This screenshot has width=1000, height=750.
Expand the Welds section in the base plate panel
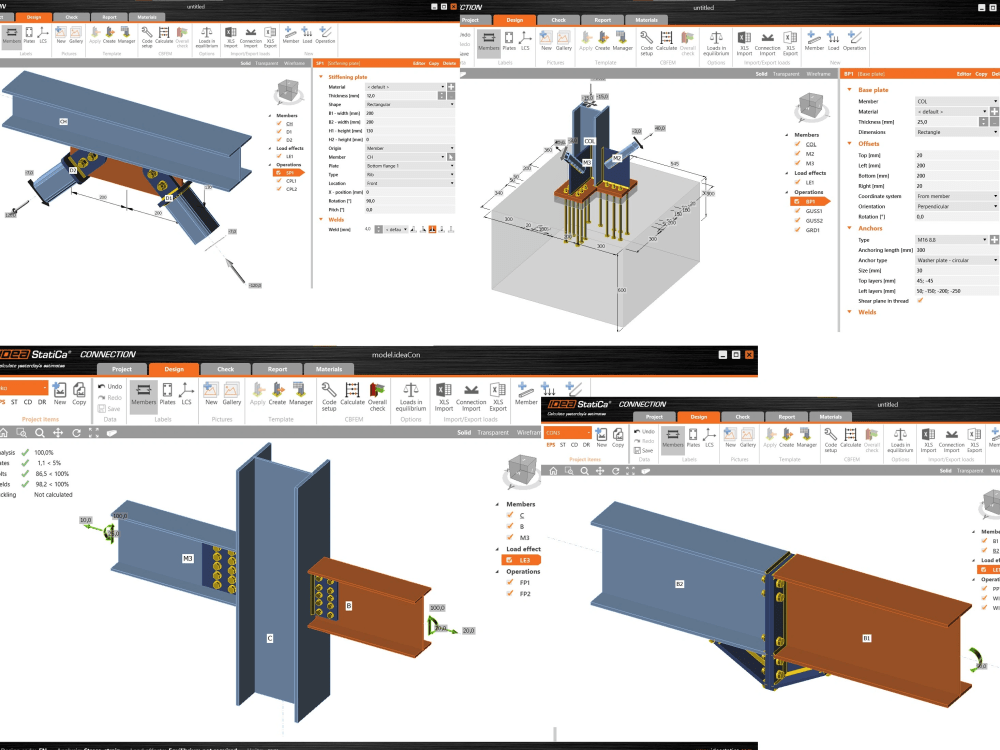[849, 312]
